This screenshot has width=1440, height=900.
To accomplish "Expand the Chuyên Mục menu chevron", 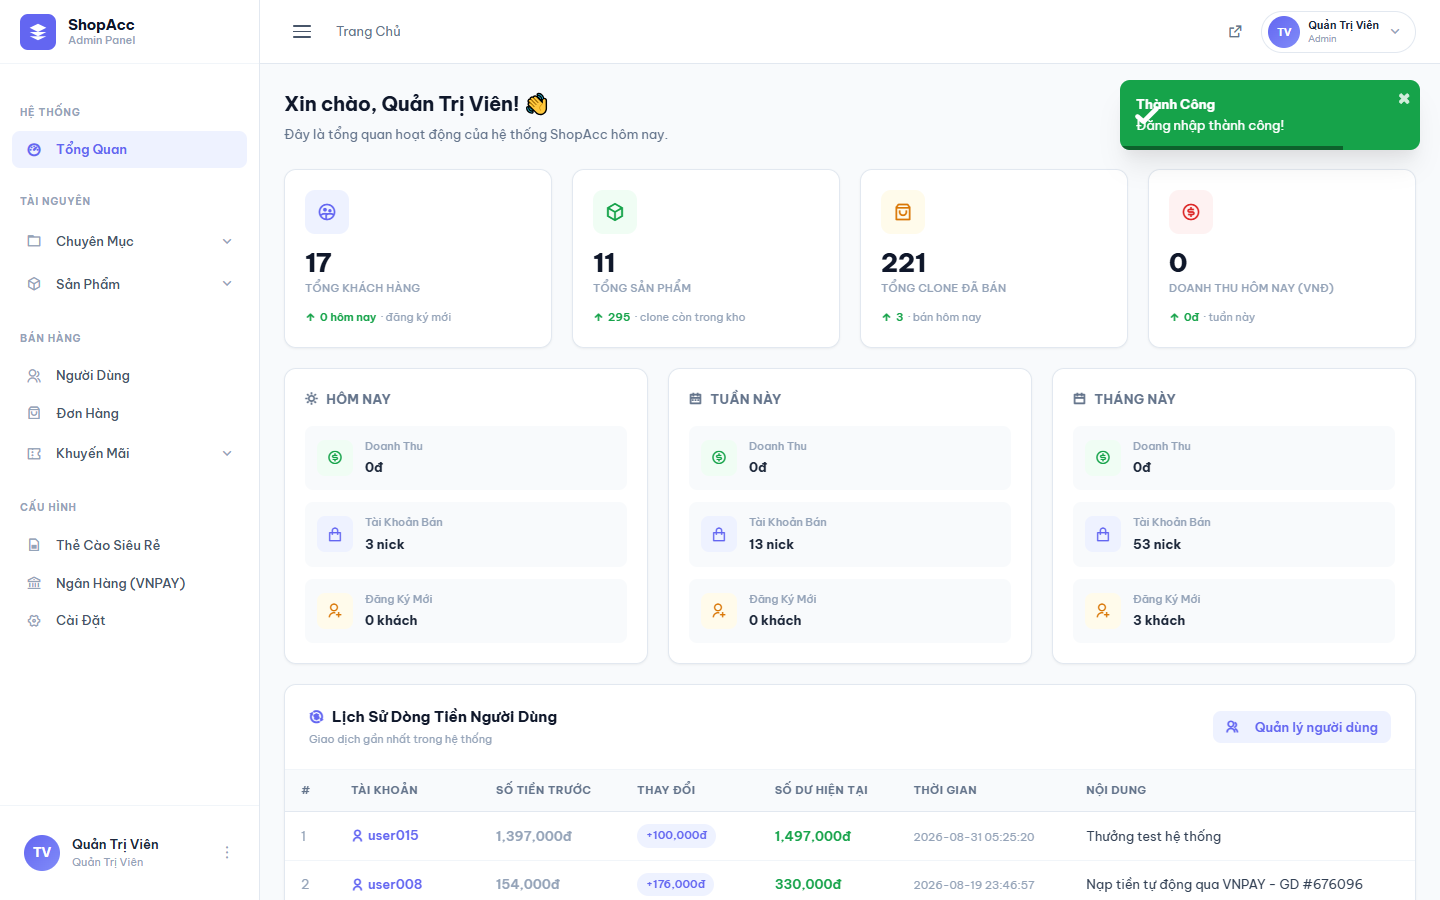I will click(227, 241).
